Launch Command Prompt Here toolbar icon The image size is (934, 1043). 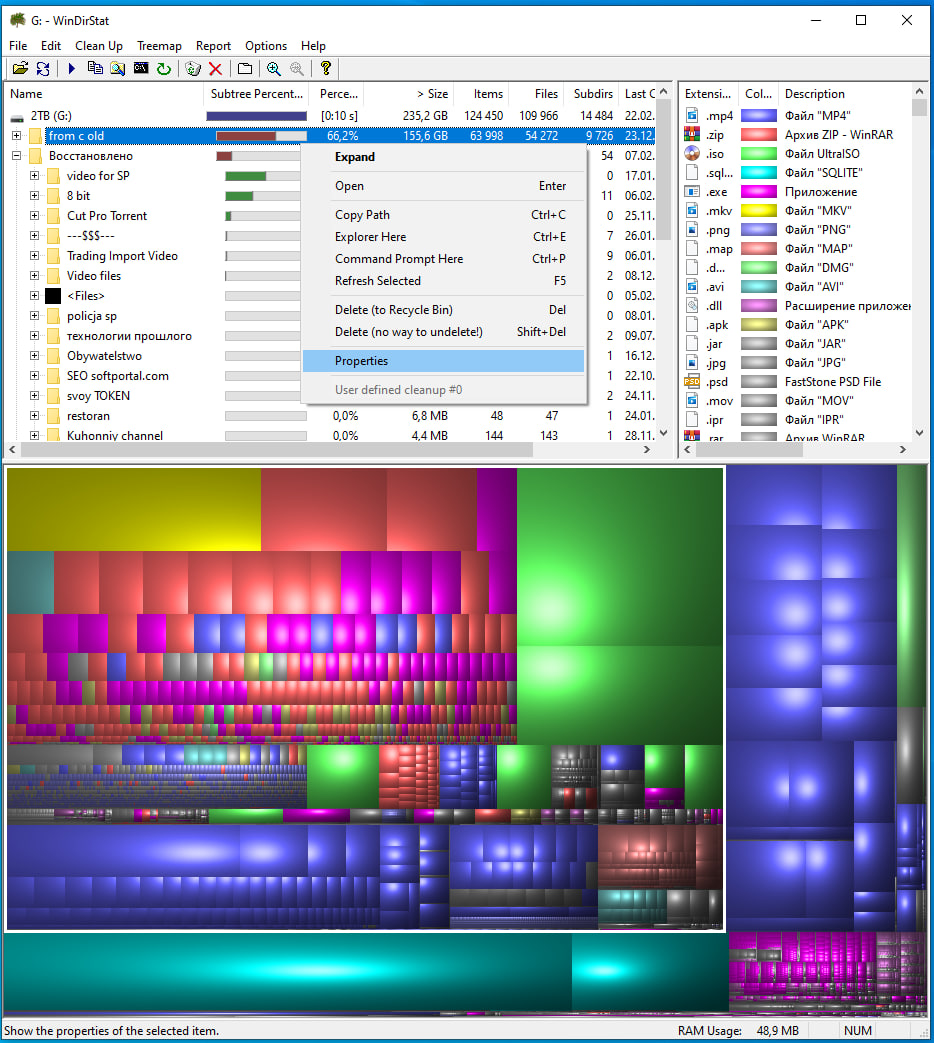pyautogui.click(x=141, y=69)
